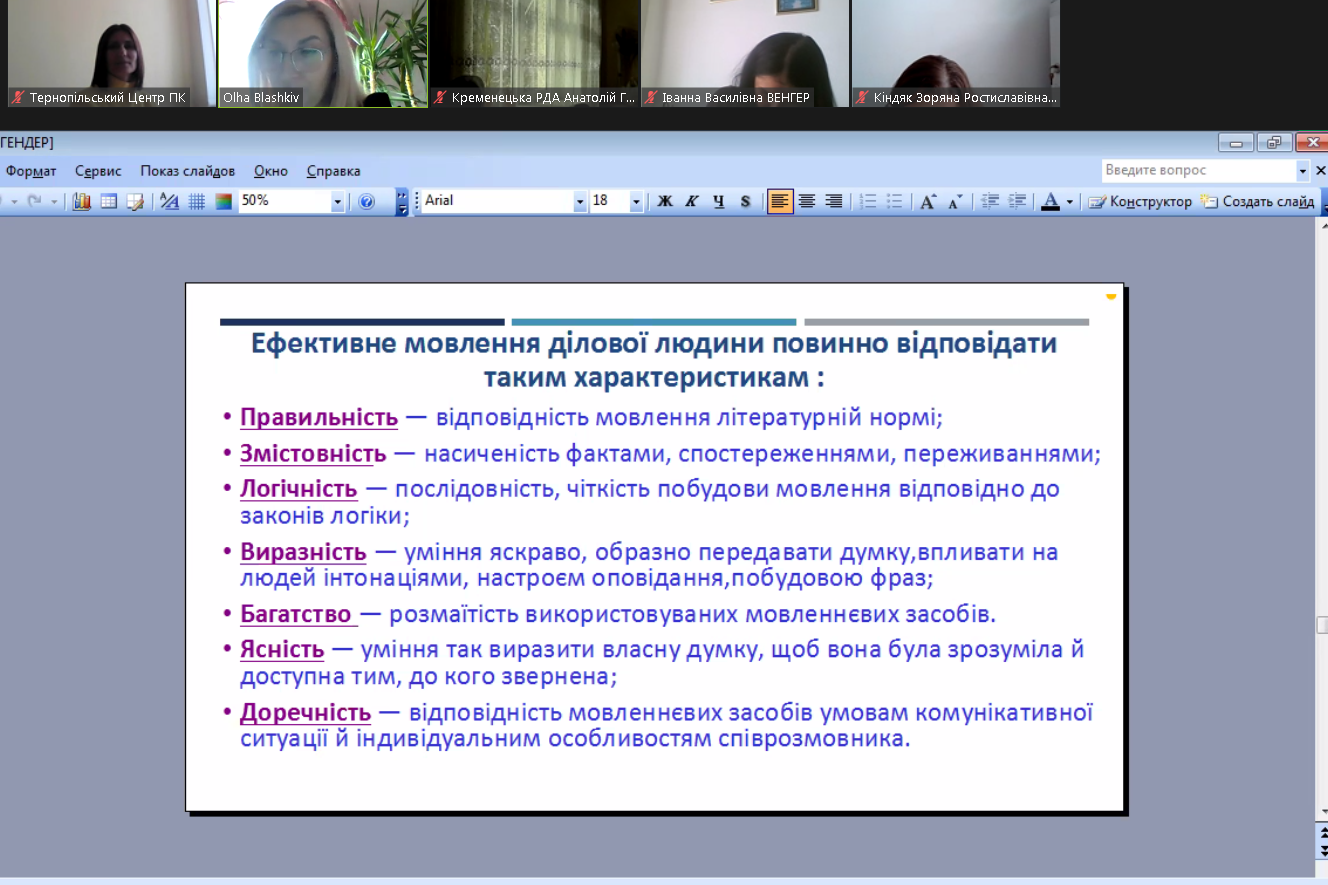This screenshot has width=1328, height=885.
Task: Click the Создать слайд button
Action: point(1258,201)
